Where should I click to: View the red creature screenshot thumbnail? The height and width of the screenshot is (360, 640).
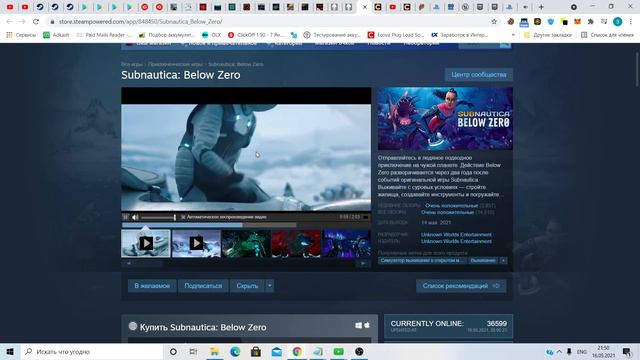(296, 243)
